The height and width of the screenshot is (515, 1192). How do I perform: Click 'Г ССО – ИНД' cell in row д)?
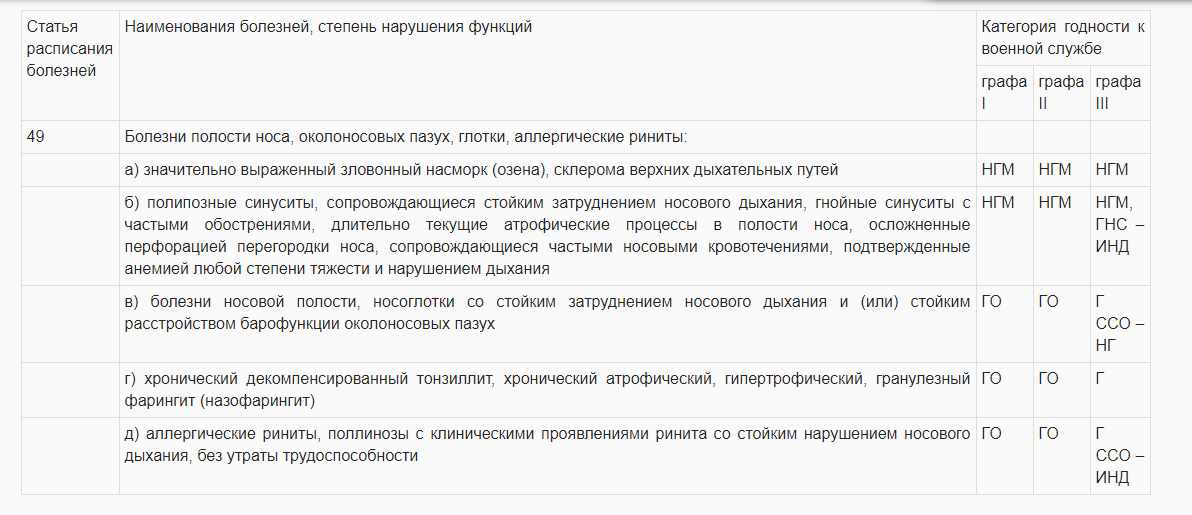[1120, 456]
